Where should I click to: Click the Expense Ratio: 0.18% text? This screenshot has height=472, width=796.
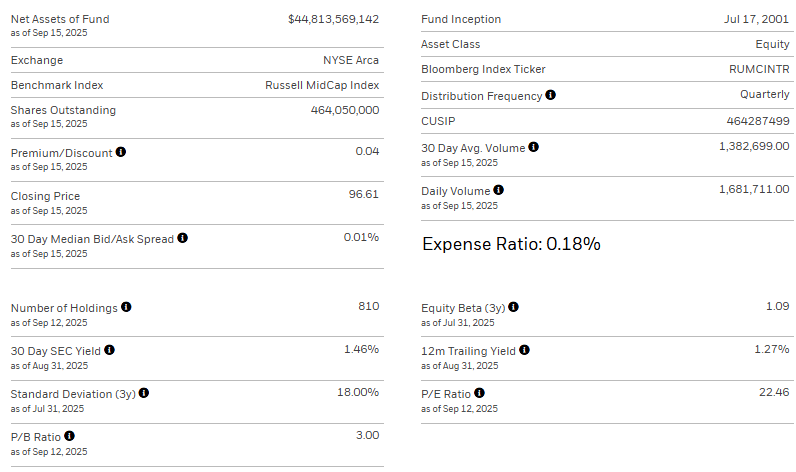click(511, 243)
